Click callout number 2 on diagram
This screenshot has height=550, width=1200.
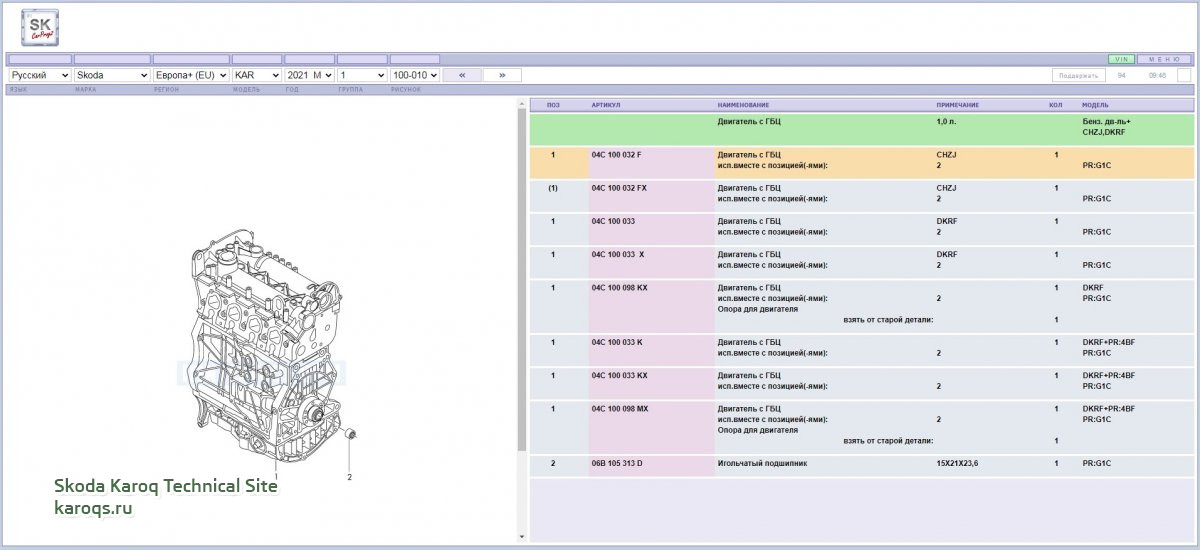[349, 477]
